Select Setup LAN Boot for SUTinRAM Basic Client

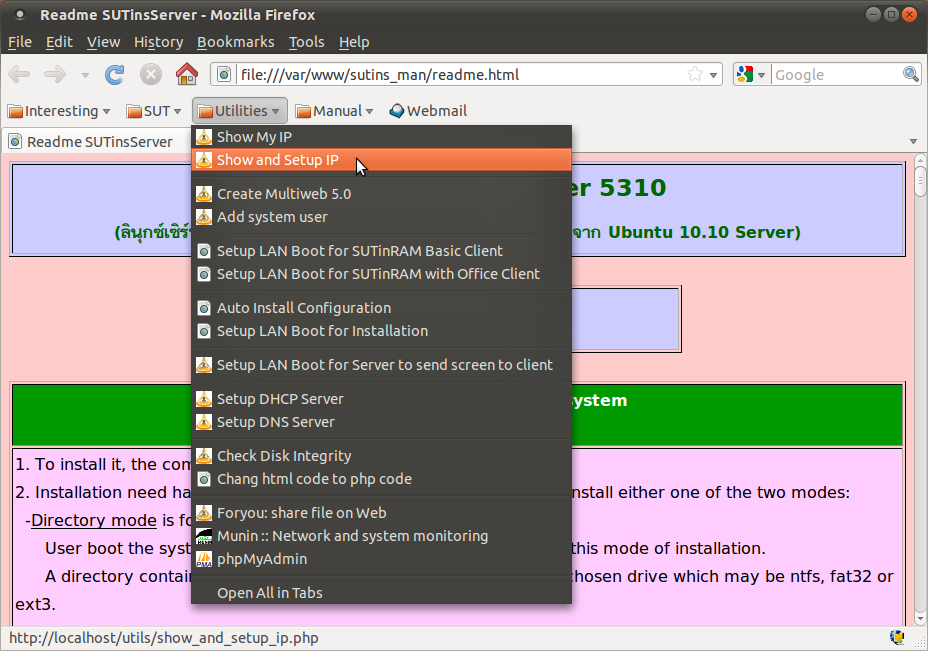point(381,251)
